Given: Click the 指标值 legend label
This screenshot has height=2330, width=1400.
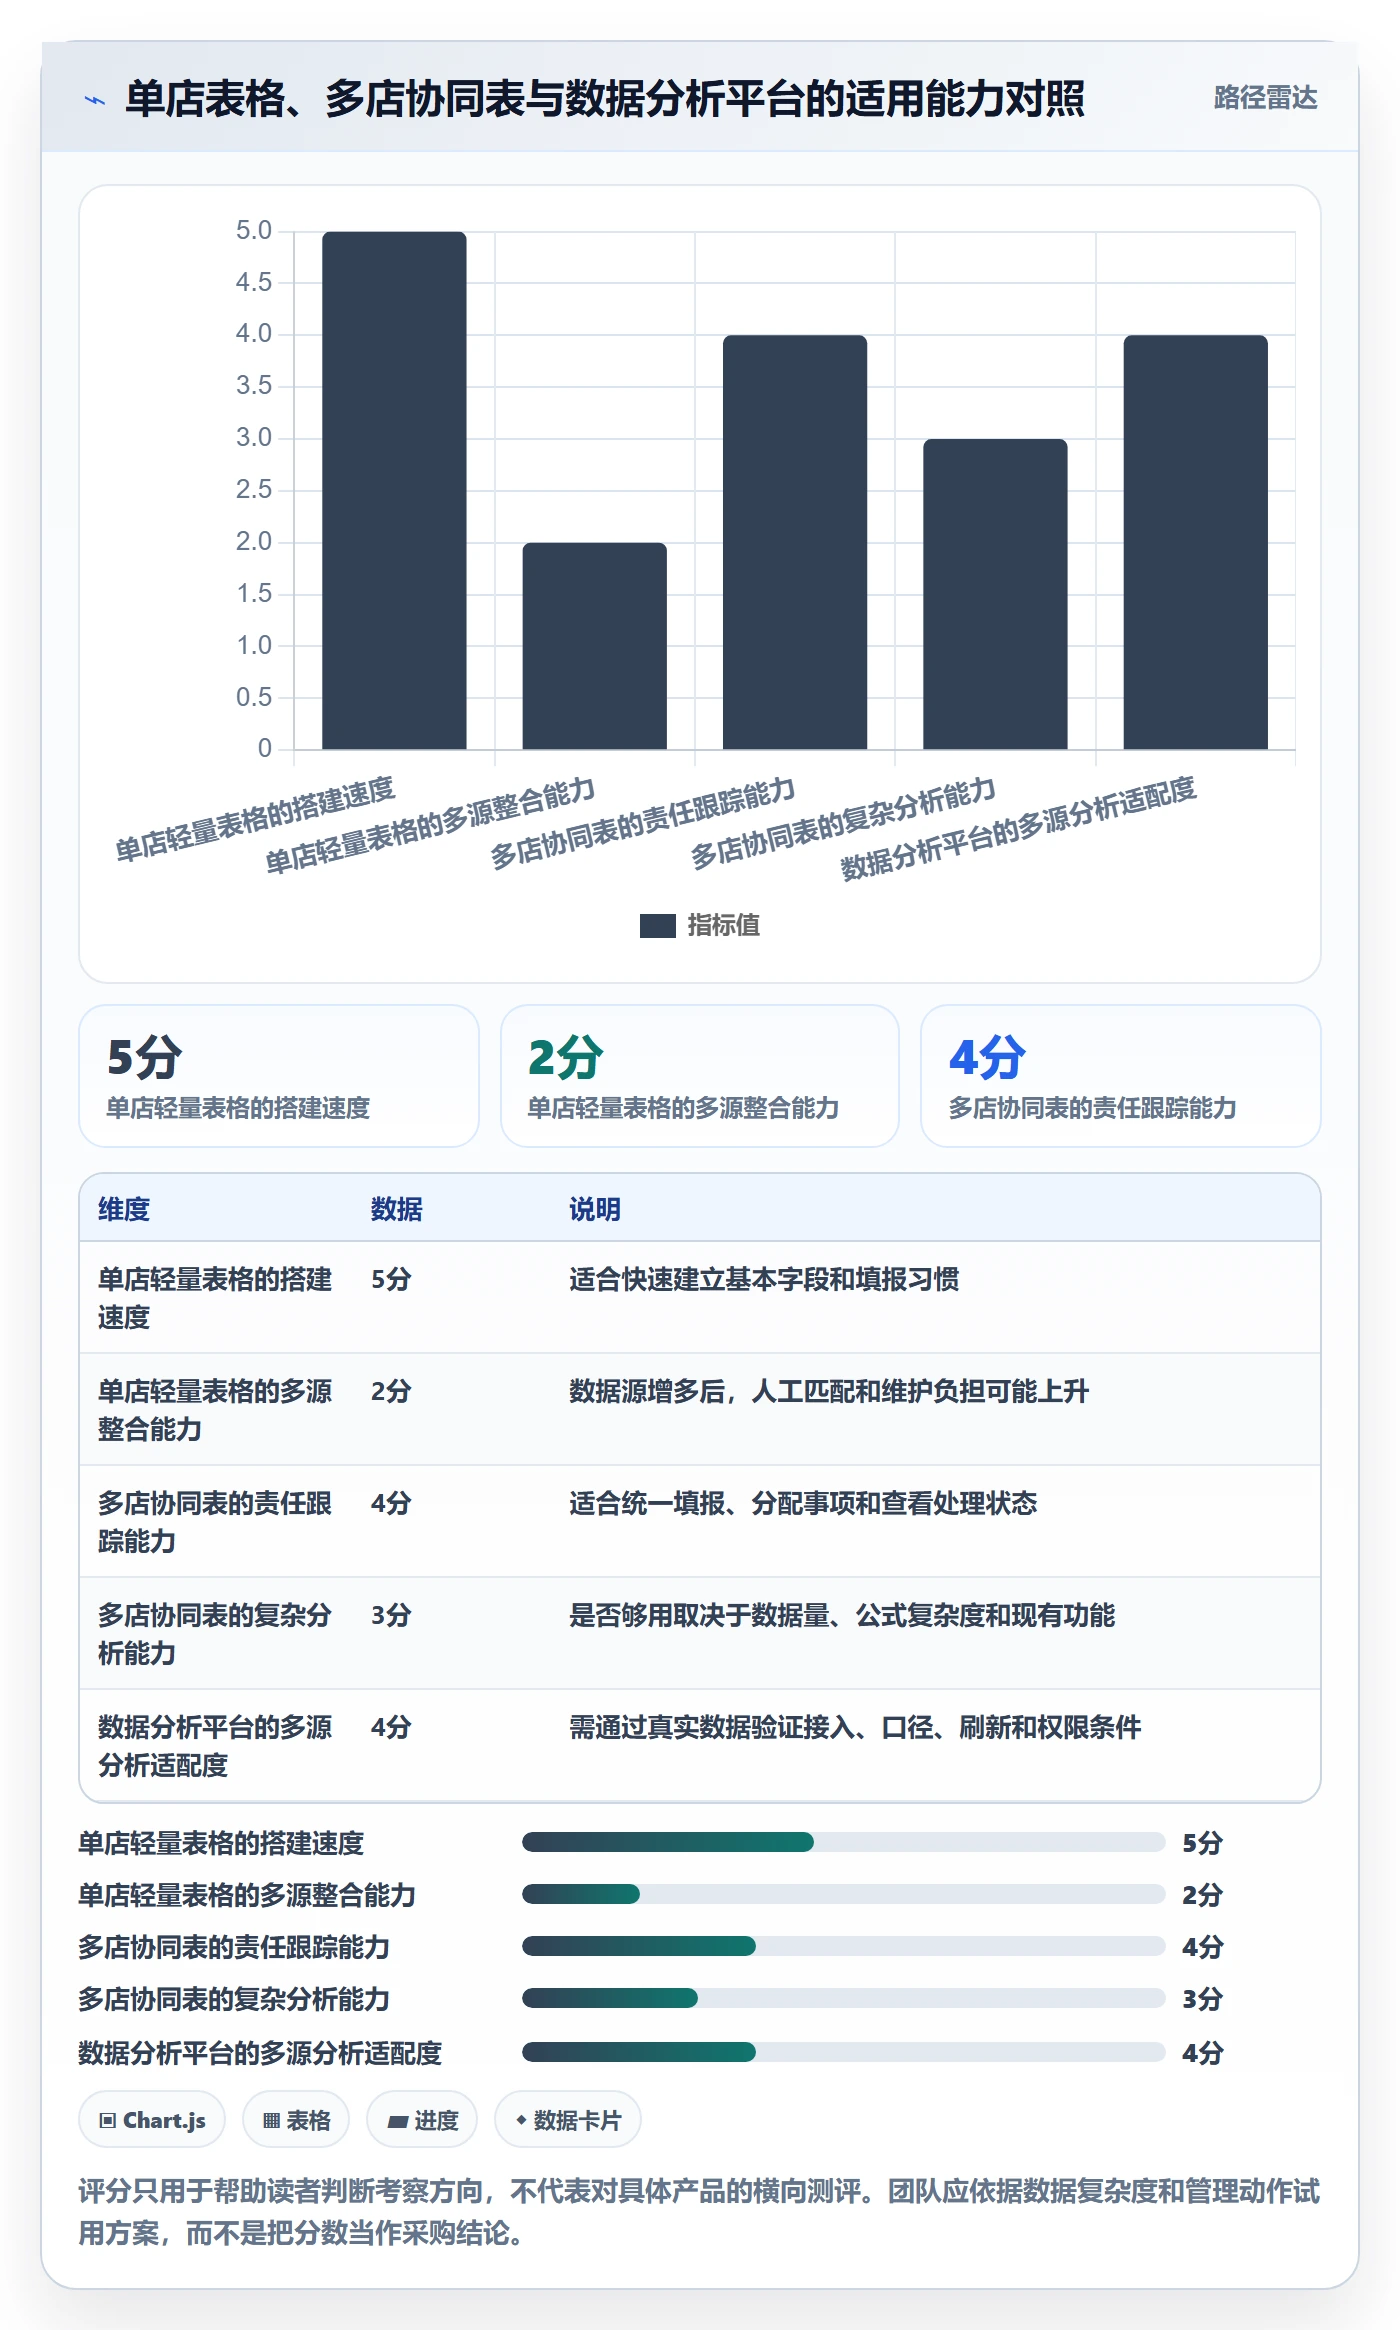Looking at the screenshot, I should tap(723, 925).
